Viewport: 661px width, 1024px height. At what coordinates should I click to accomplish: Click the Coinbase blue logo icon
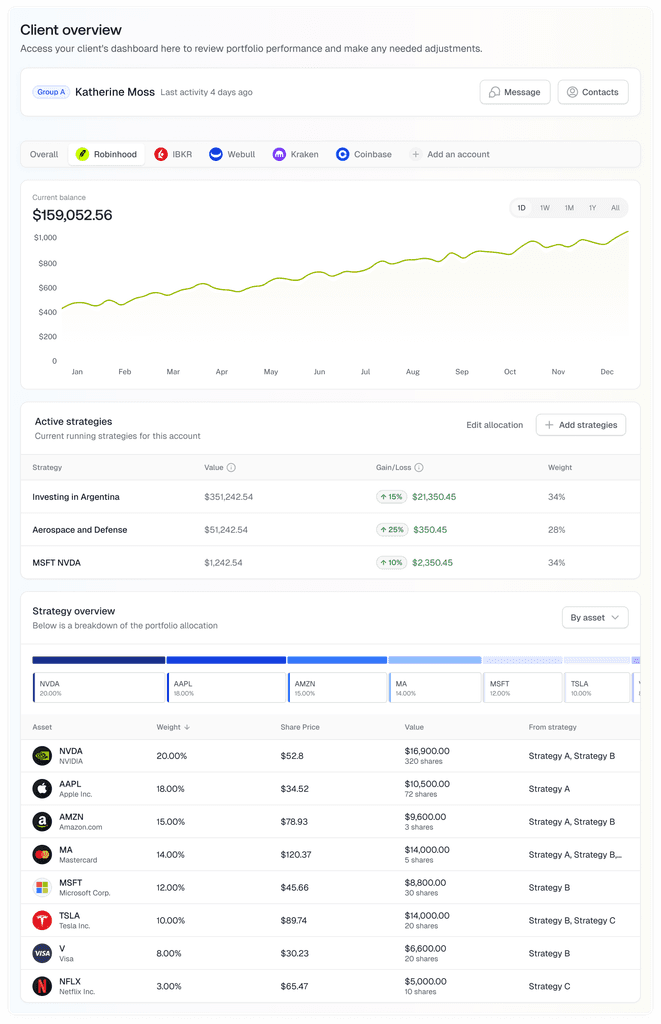(x=342, y=154)
